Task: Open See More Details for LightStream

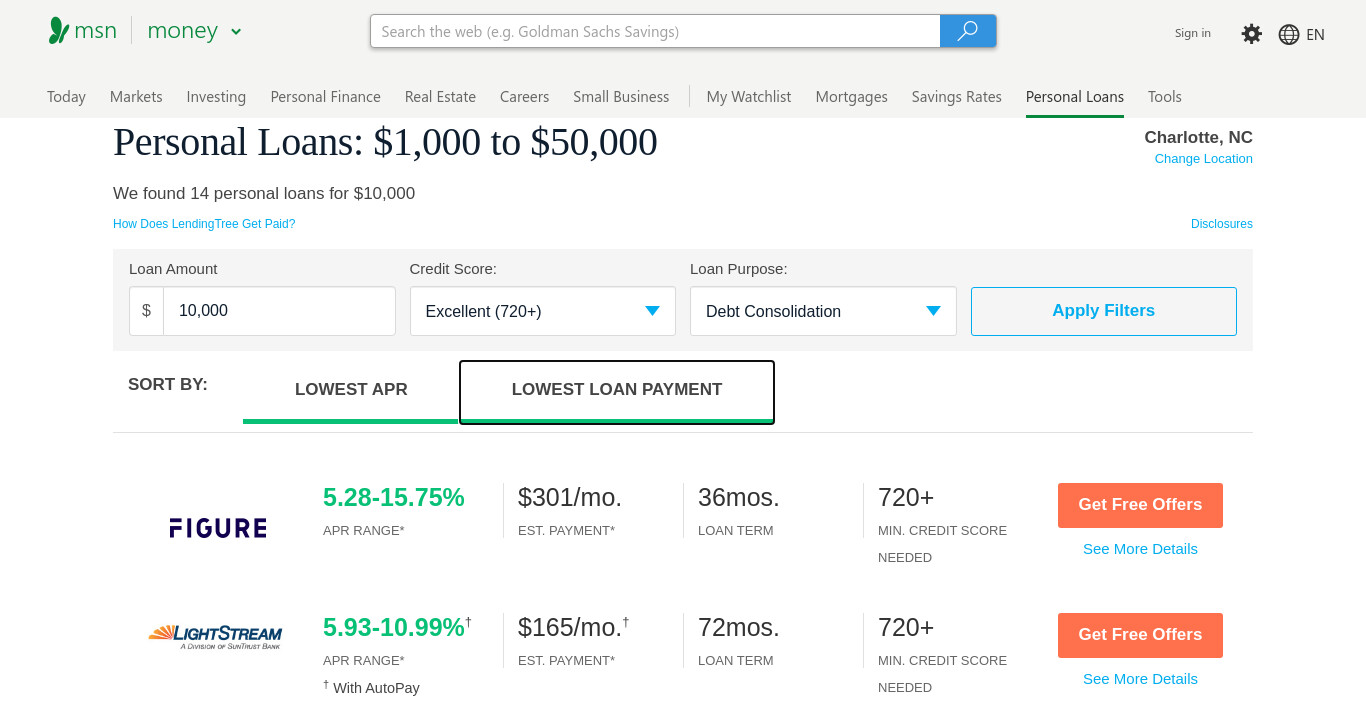Action: pyautogui.click(x=1140, y=679)
